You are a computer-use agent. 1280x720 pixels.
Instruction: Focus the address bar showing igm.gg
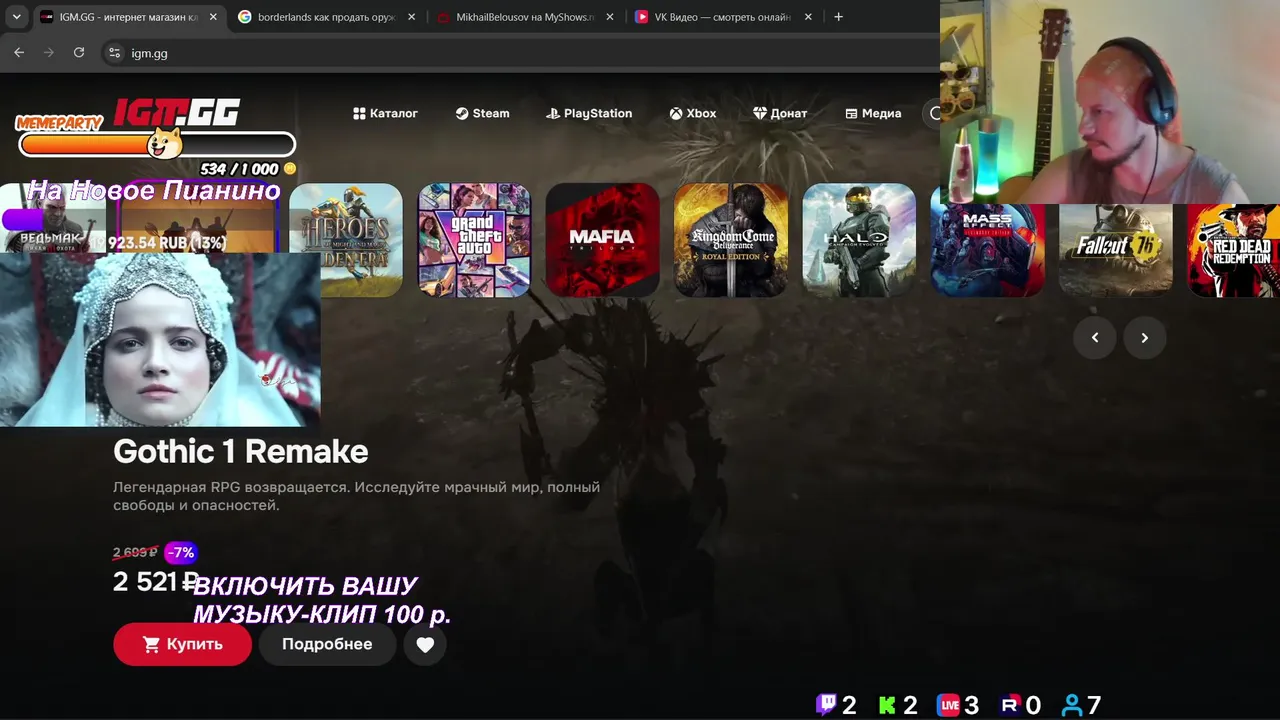(520, 53)
